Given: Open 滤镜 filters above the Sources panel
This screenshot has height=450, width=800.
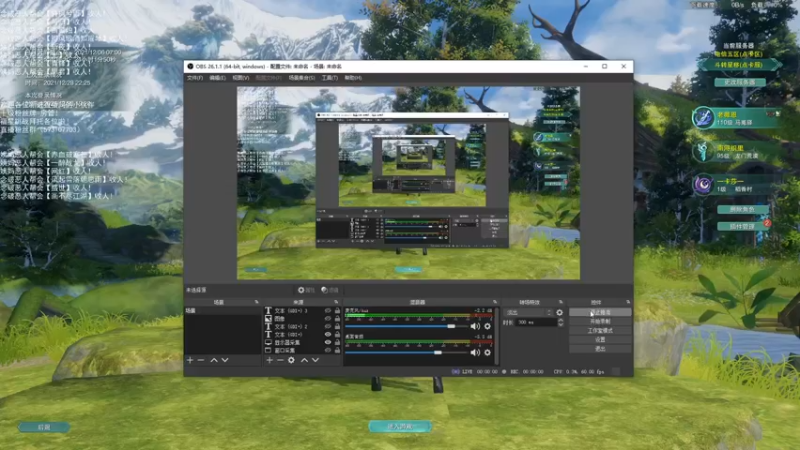Looking at the screenshot, I should point(330,290).
